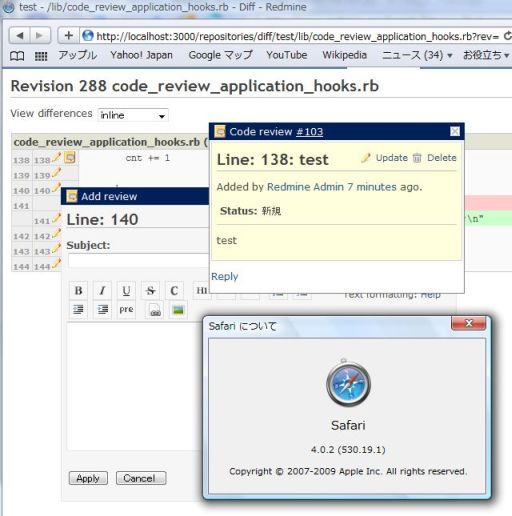The width and height of the screenshot is (512, 516).
Task: Click pencil icon on line 143
Action: click(x=56, y=248)
